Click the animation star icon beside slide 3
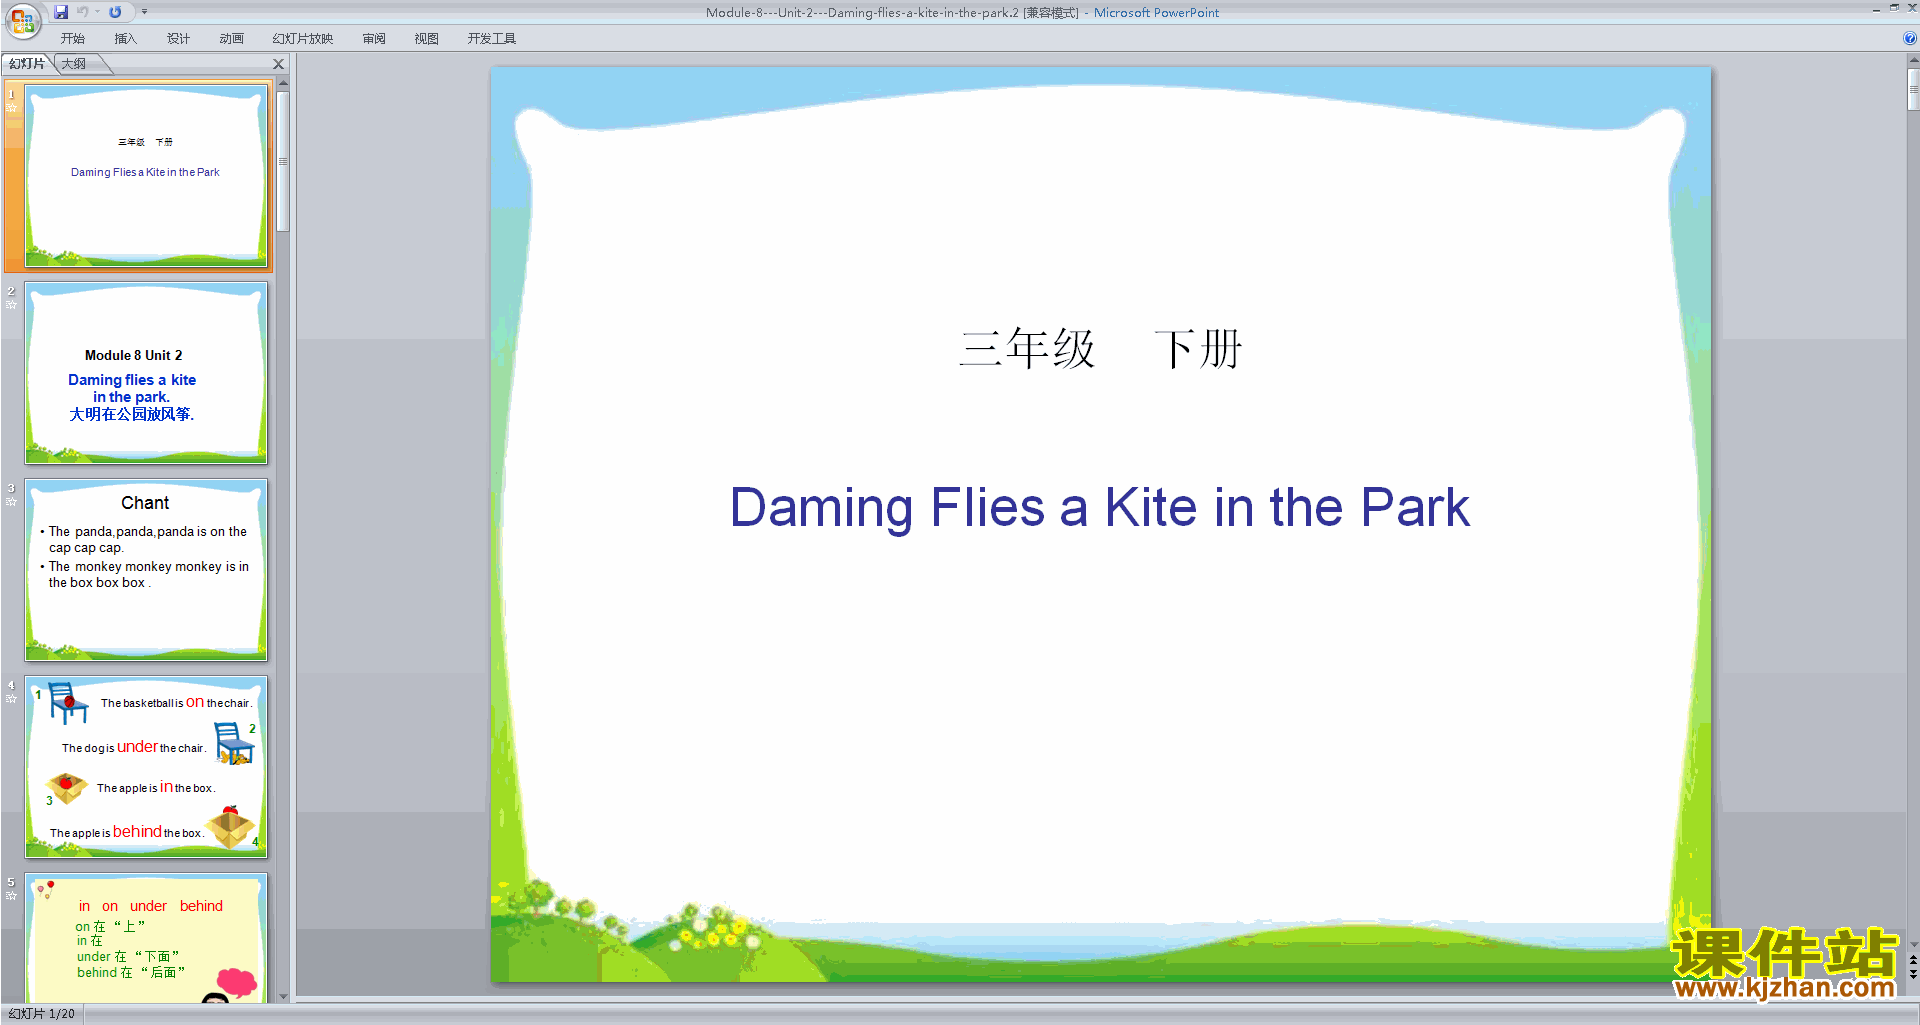Viewport: 1920px width, 1025px height. tap(12, 502)
